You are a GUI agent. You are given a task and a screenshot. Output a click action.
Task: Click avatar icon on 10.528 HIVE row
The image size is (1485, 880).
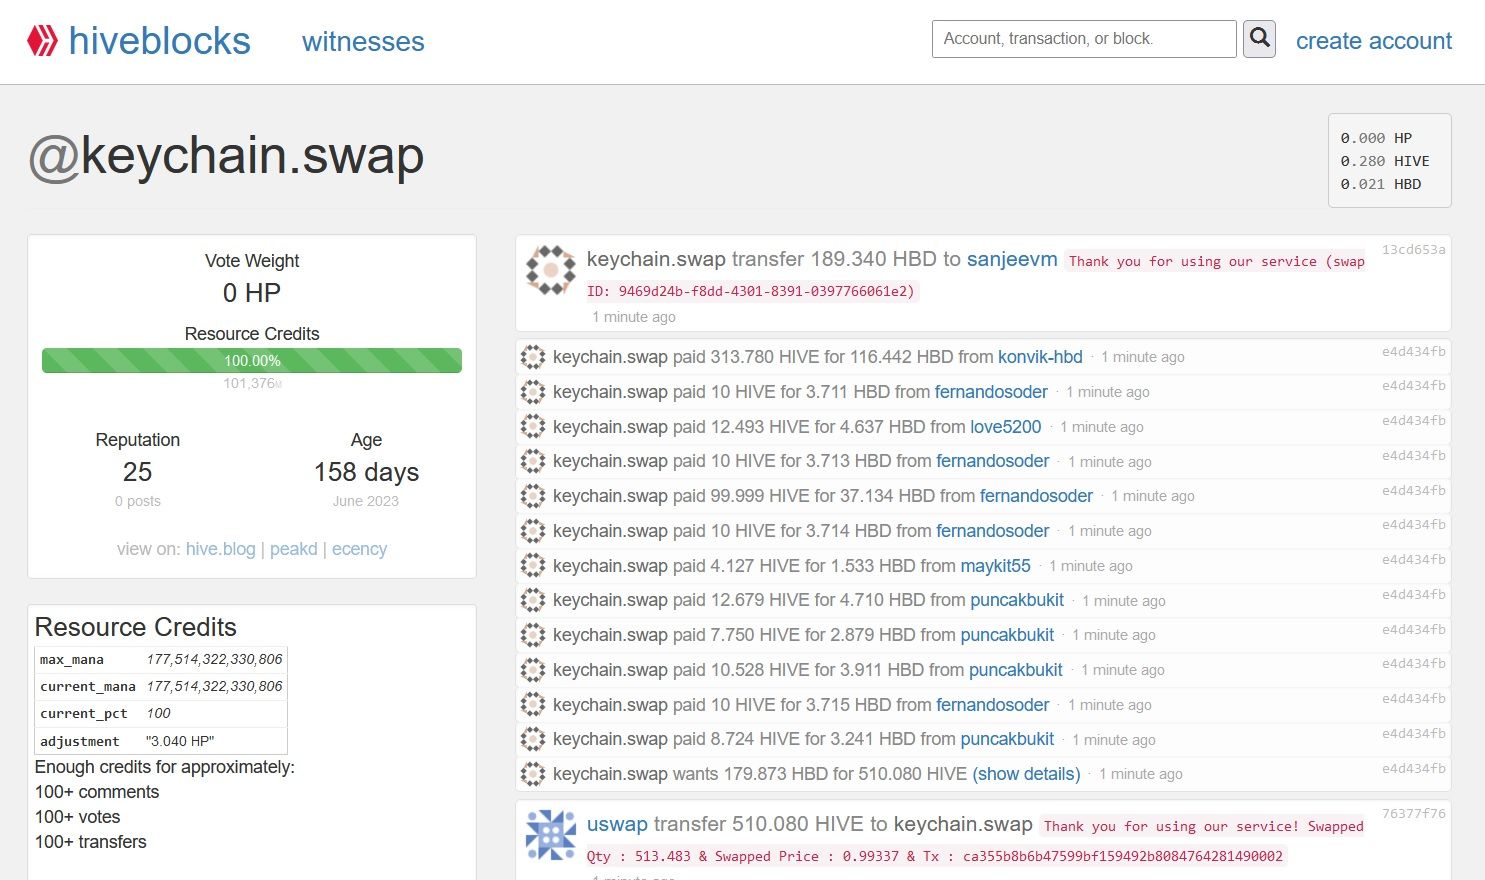[533, 670]
